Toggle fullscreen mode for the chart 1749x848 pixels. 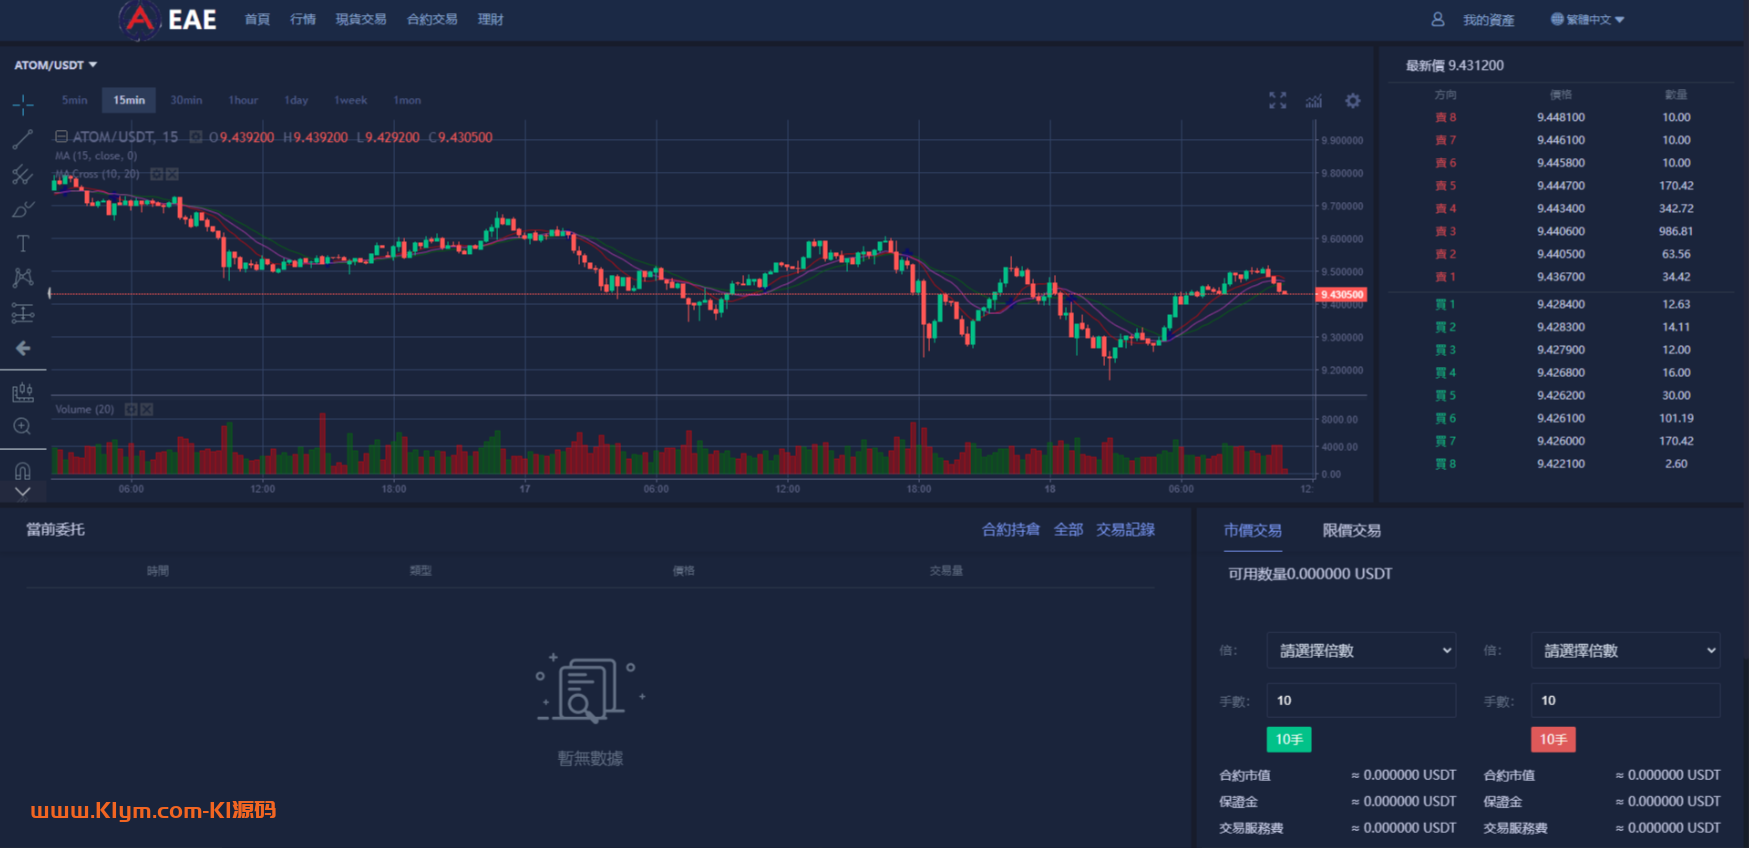pyautogui.click(x=1277, y=101)
